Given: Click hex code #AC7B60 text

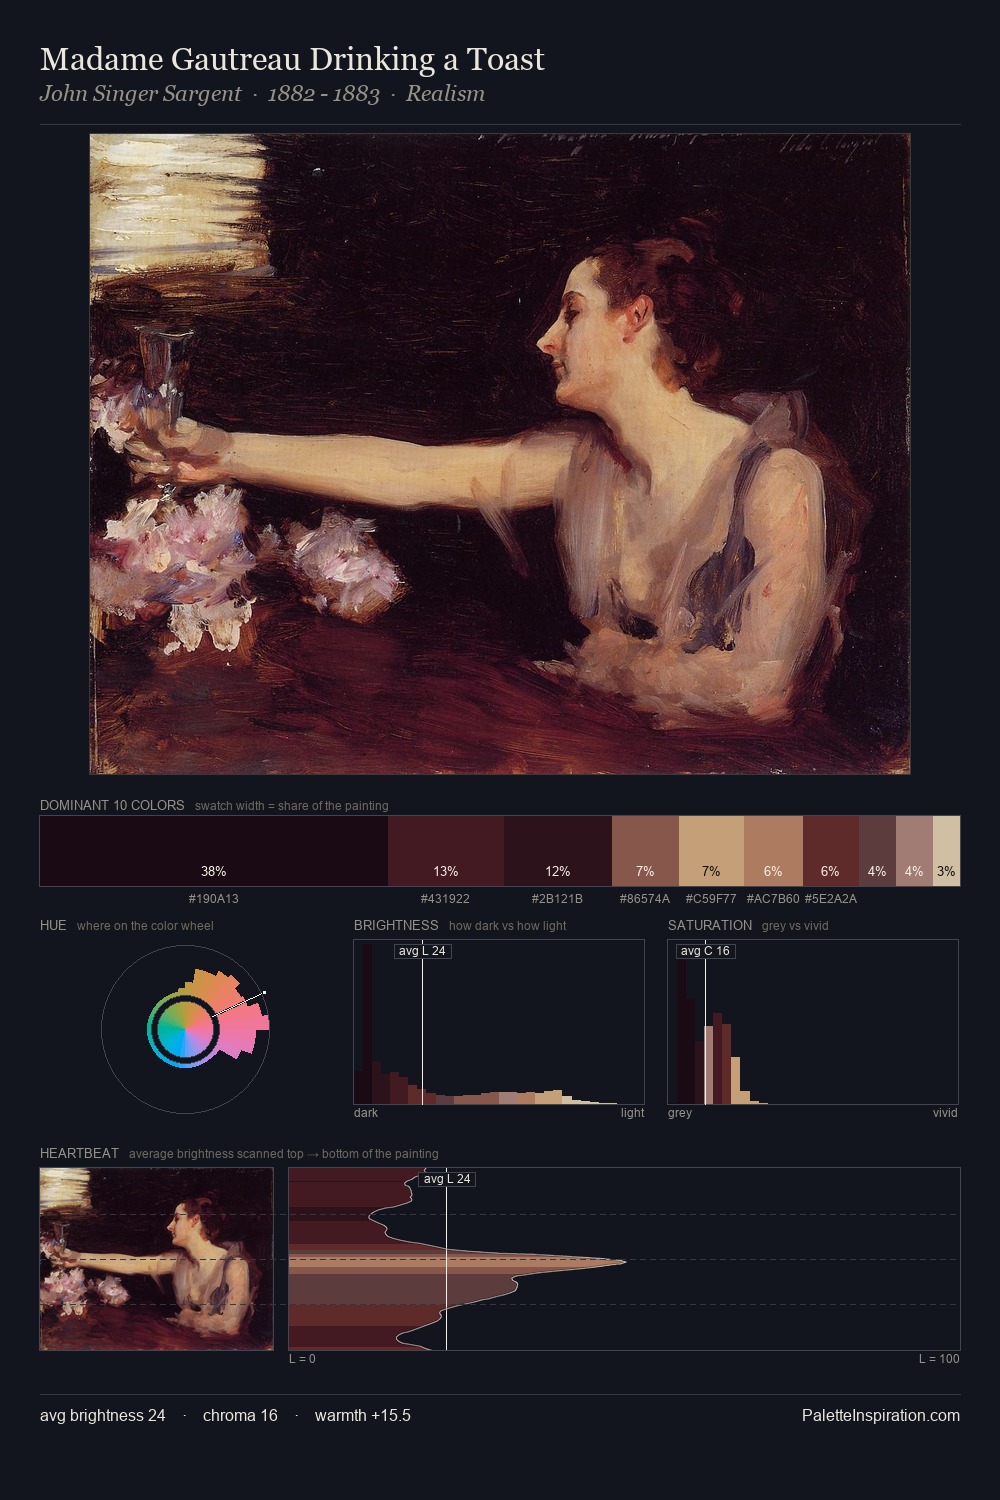Looking at the screenshot, I should (x=773, y=899).
